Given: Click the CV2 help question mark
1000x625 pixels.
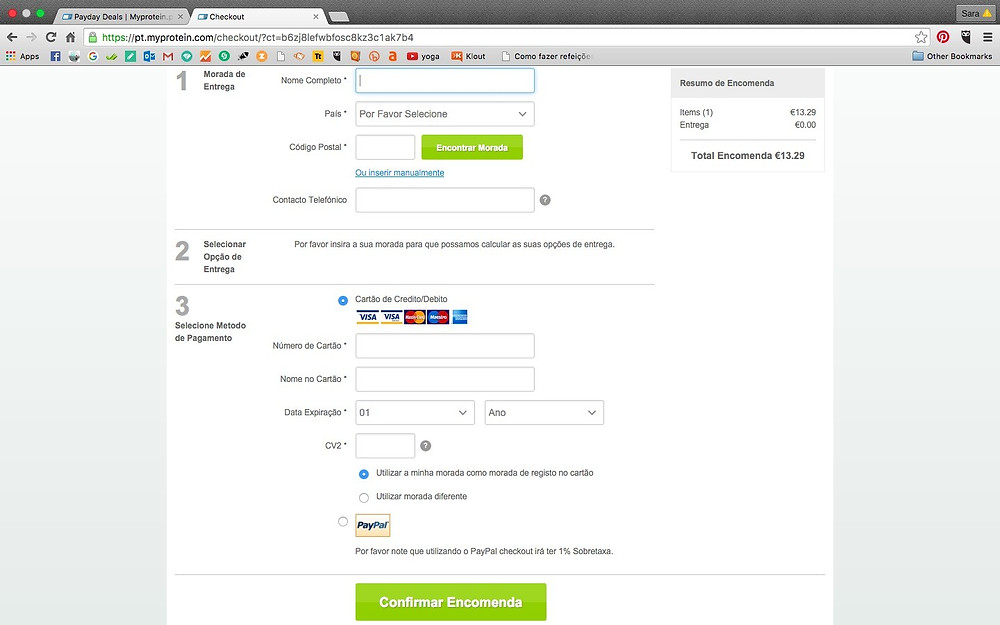Looking at the screenshot, I should [x=425, y=446].
